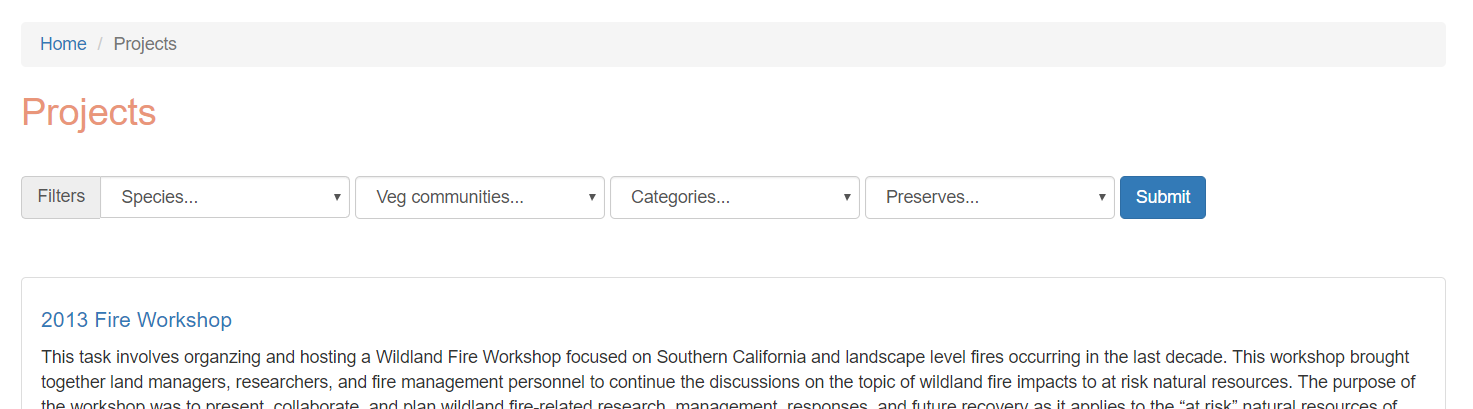Click the arrow icon on Species select
Screen dimensions: 1473x409
337,197
